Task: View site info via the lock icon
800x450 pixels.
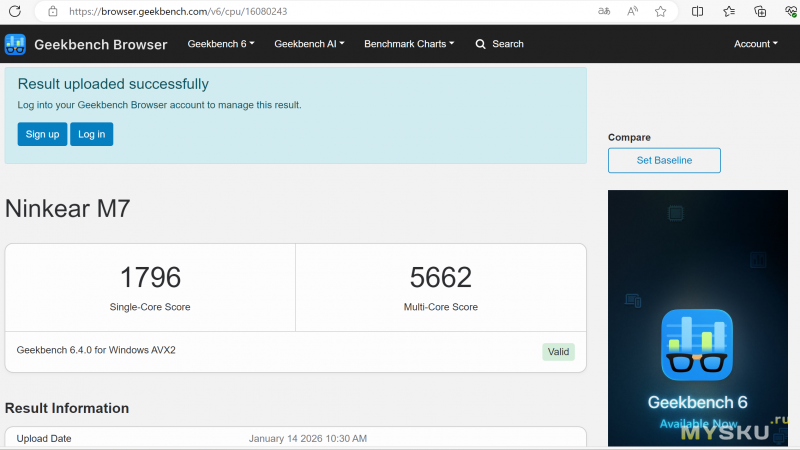Action: [x=52, y=11]
